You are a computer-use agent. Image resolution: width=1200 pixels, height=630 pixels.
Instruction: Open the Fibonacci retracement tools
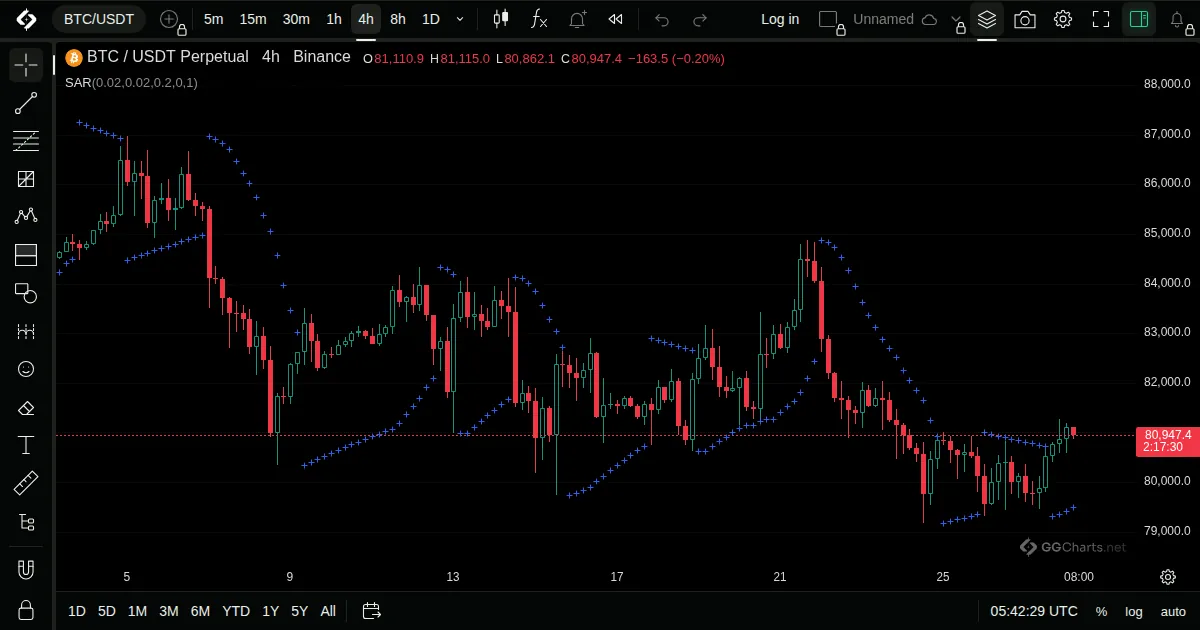(x=26, y=142)
